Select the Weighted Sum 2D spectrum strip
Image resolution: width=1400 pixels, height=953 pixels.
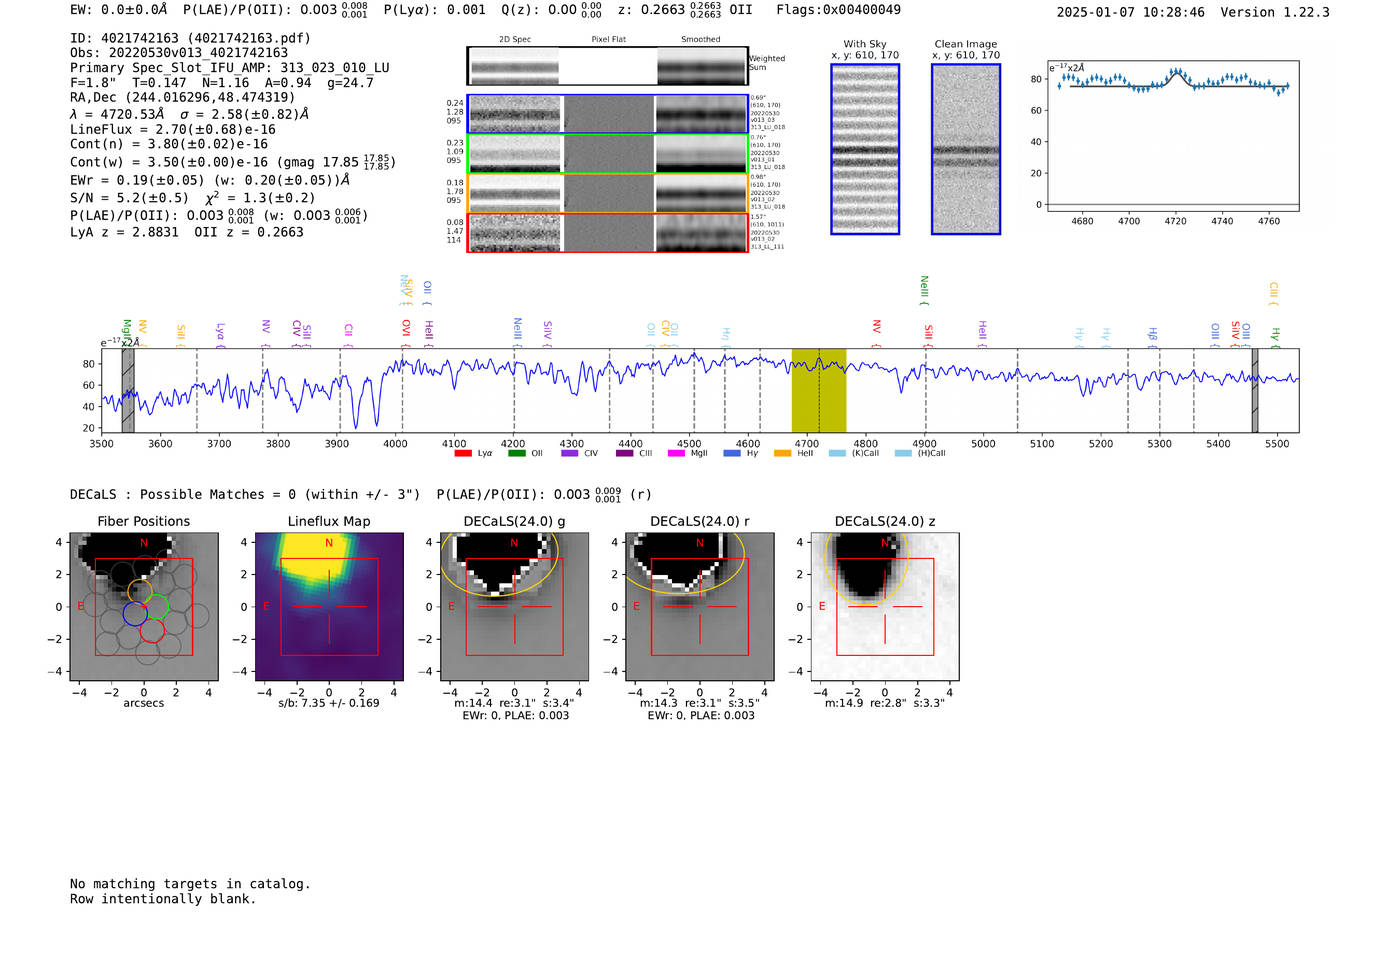click(607, 66)
